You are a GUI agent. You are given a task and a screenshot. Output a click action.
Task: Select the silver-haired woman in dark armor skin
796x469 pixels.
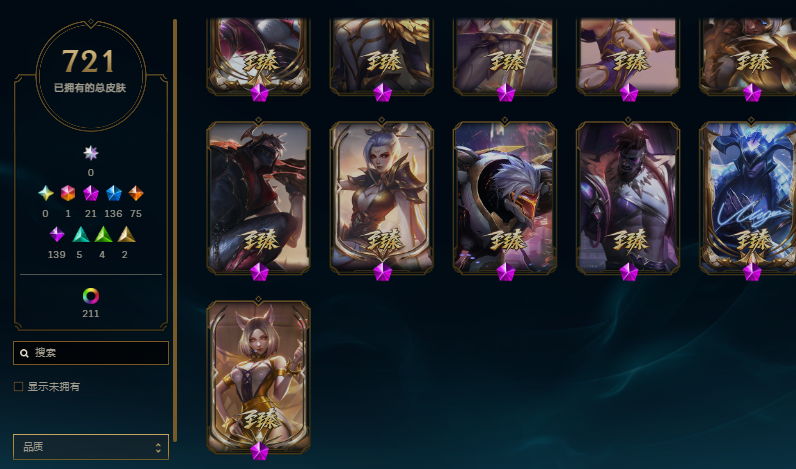coord(382,197)
